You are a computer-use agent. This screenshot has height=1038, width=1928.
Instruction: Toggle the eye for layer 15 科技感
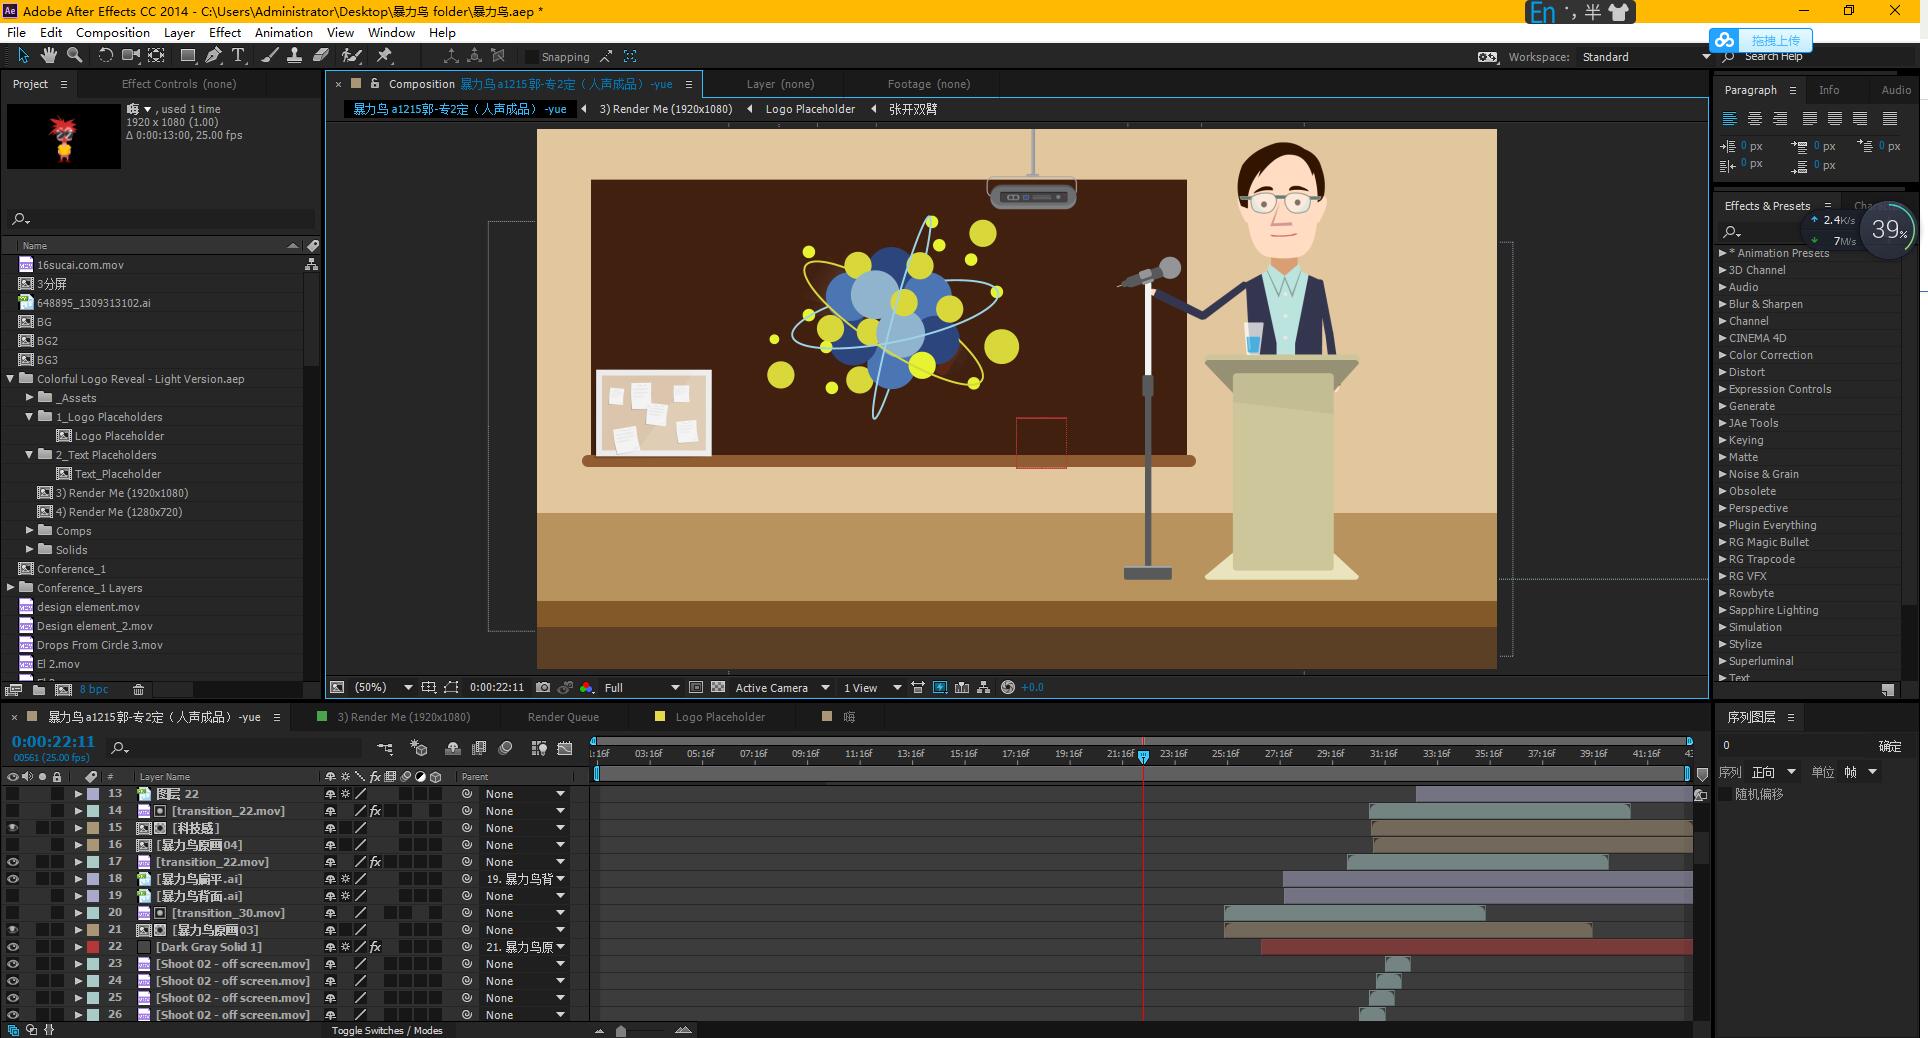click(x=13, y=828)
